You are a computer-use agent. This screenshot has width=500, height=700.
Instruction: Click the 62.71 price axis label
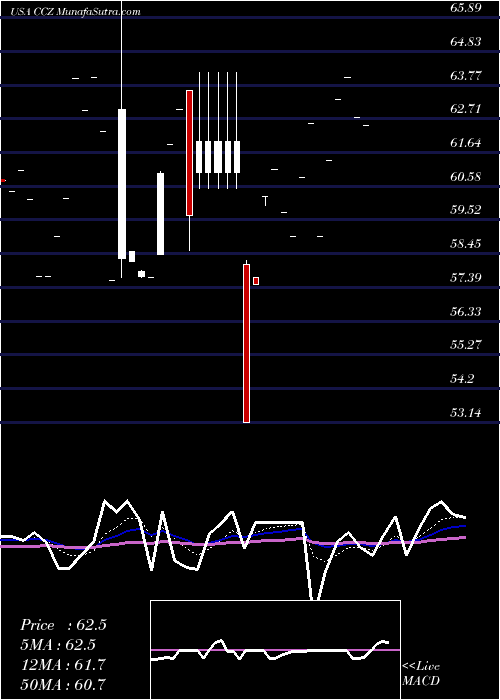pyautogui.click(x=466, y=109)
